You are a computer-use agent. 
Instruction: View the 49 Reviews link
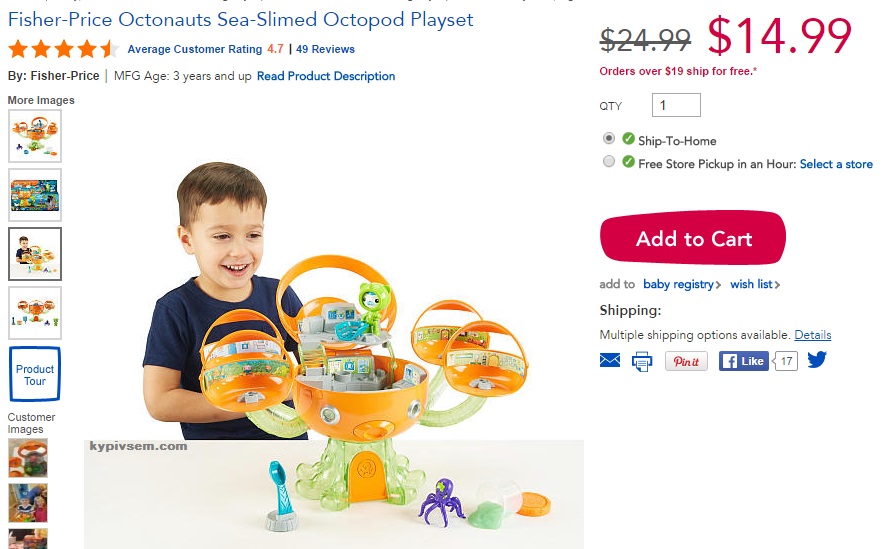click(x=325, y=49)
